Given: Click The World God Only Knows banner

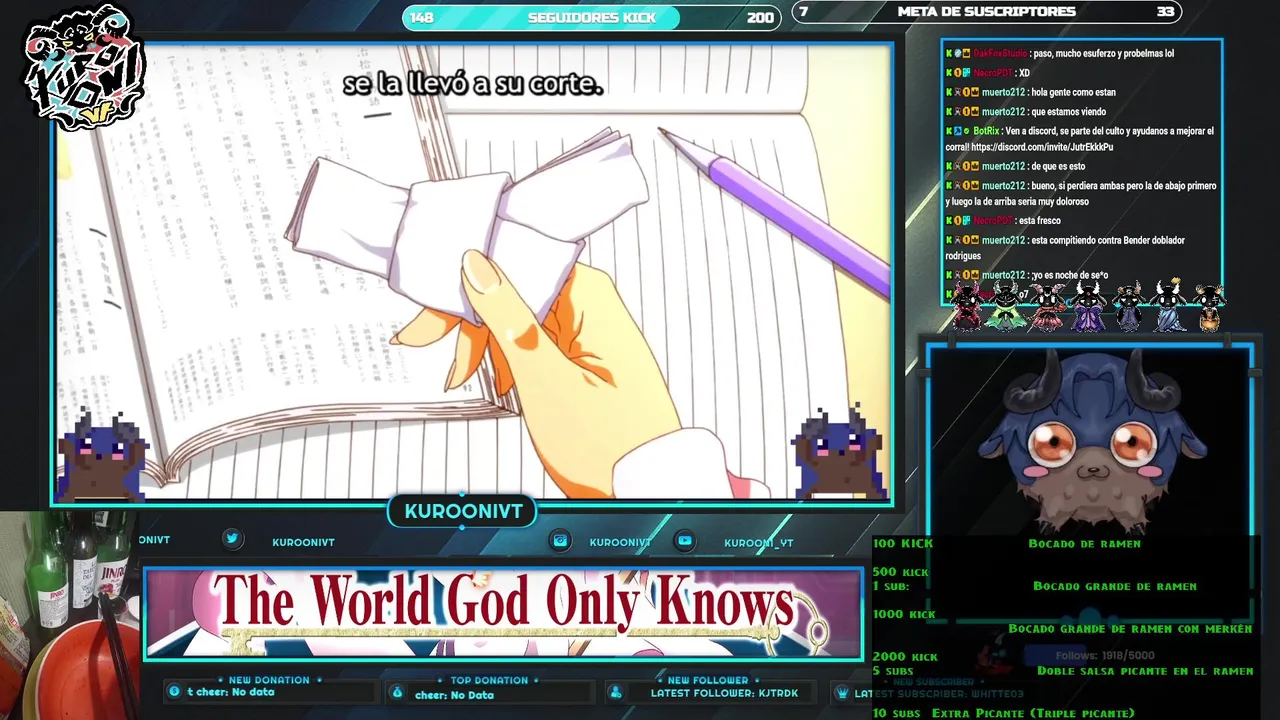Looking at the screenshot, I should pos(503,613).
